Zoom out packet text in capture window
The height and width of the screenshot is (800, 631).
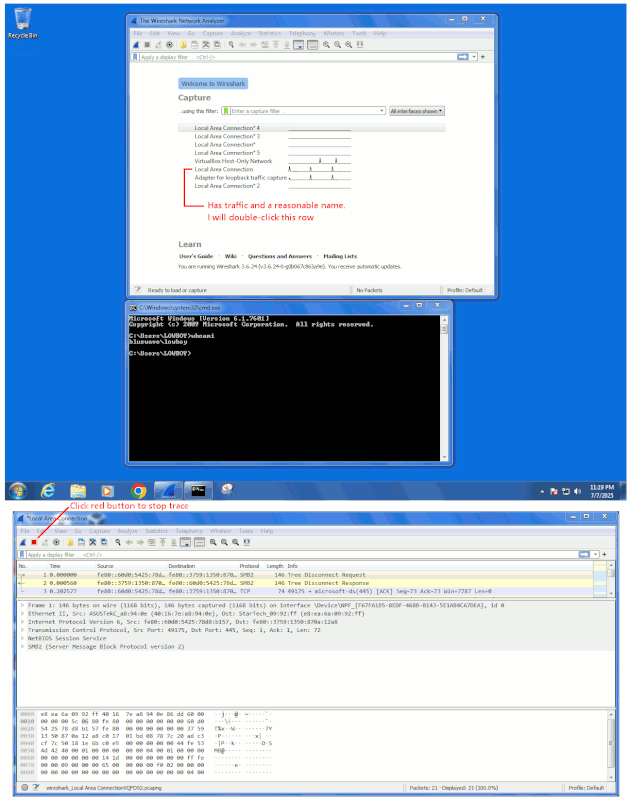(x=224, y=542)
